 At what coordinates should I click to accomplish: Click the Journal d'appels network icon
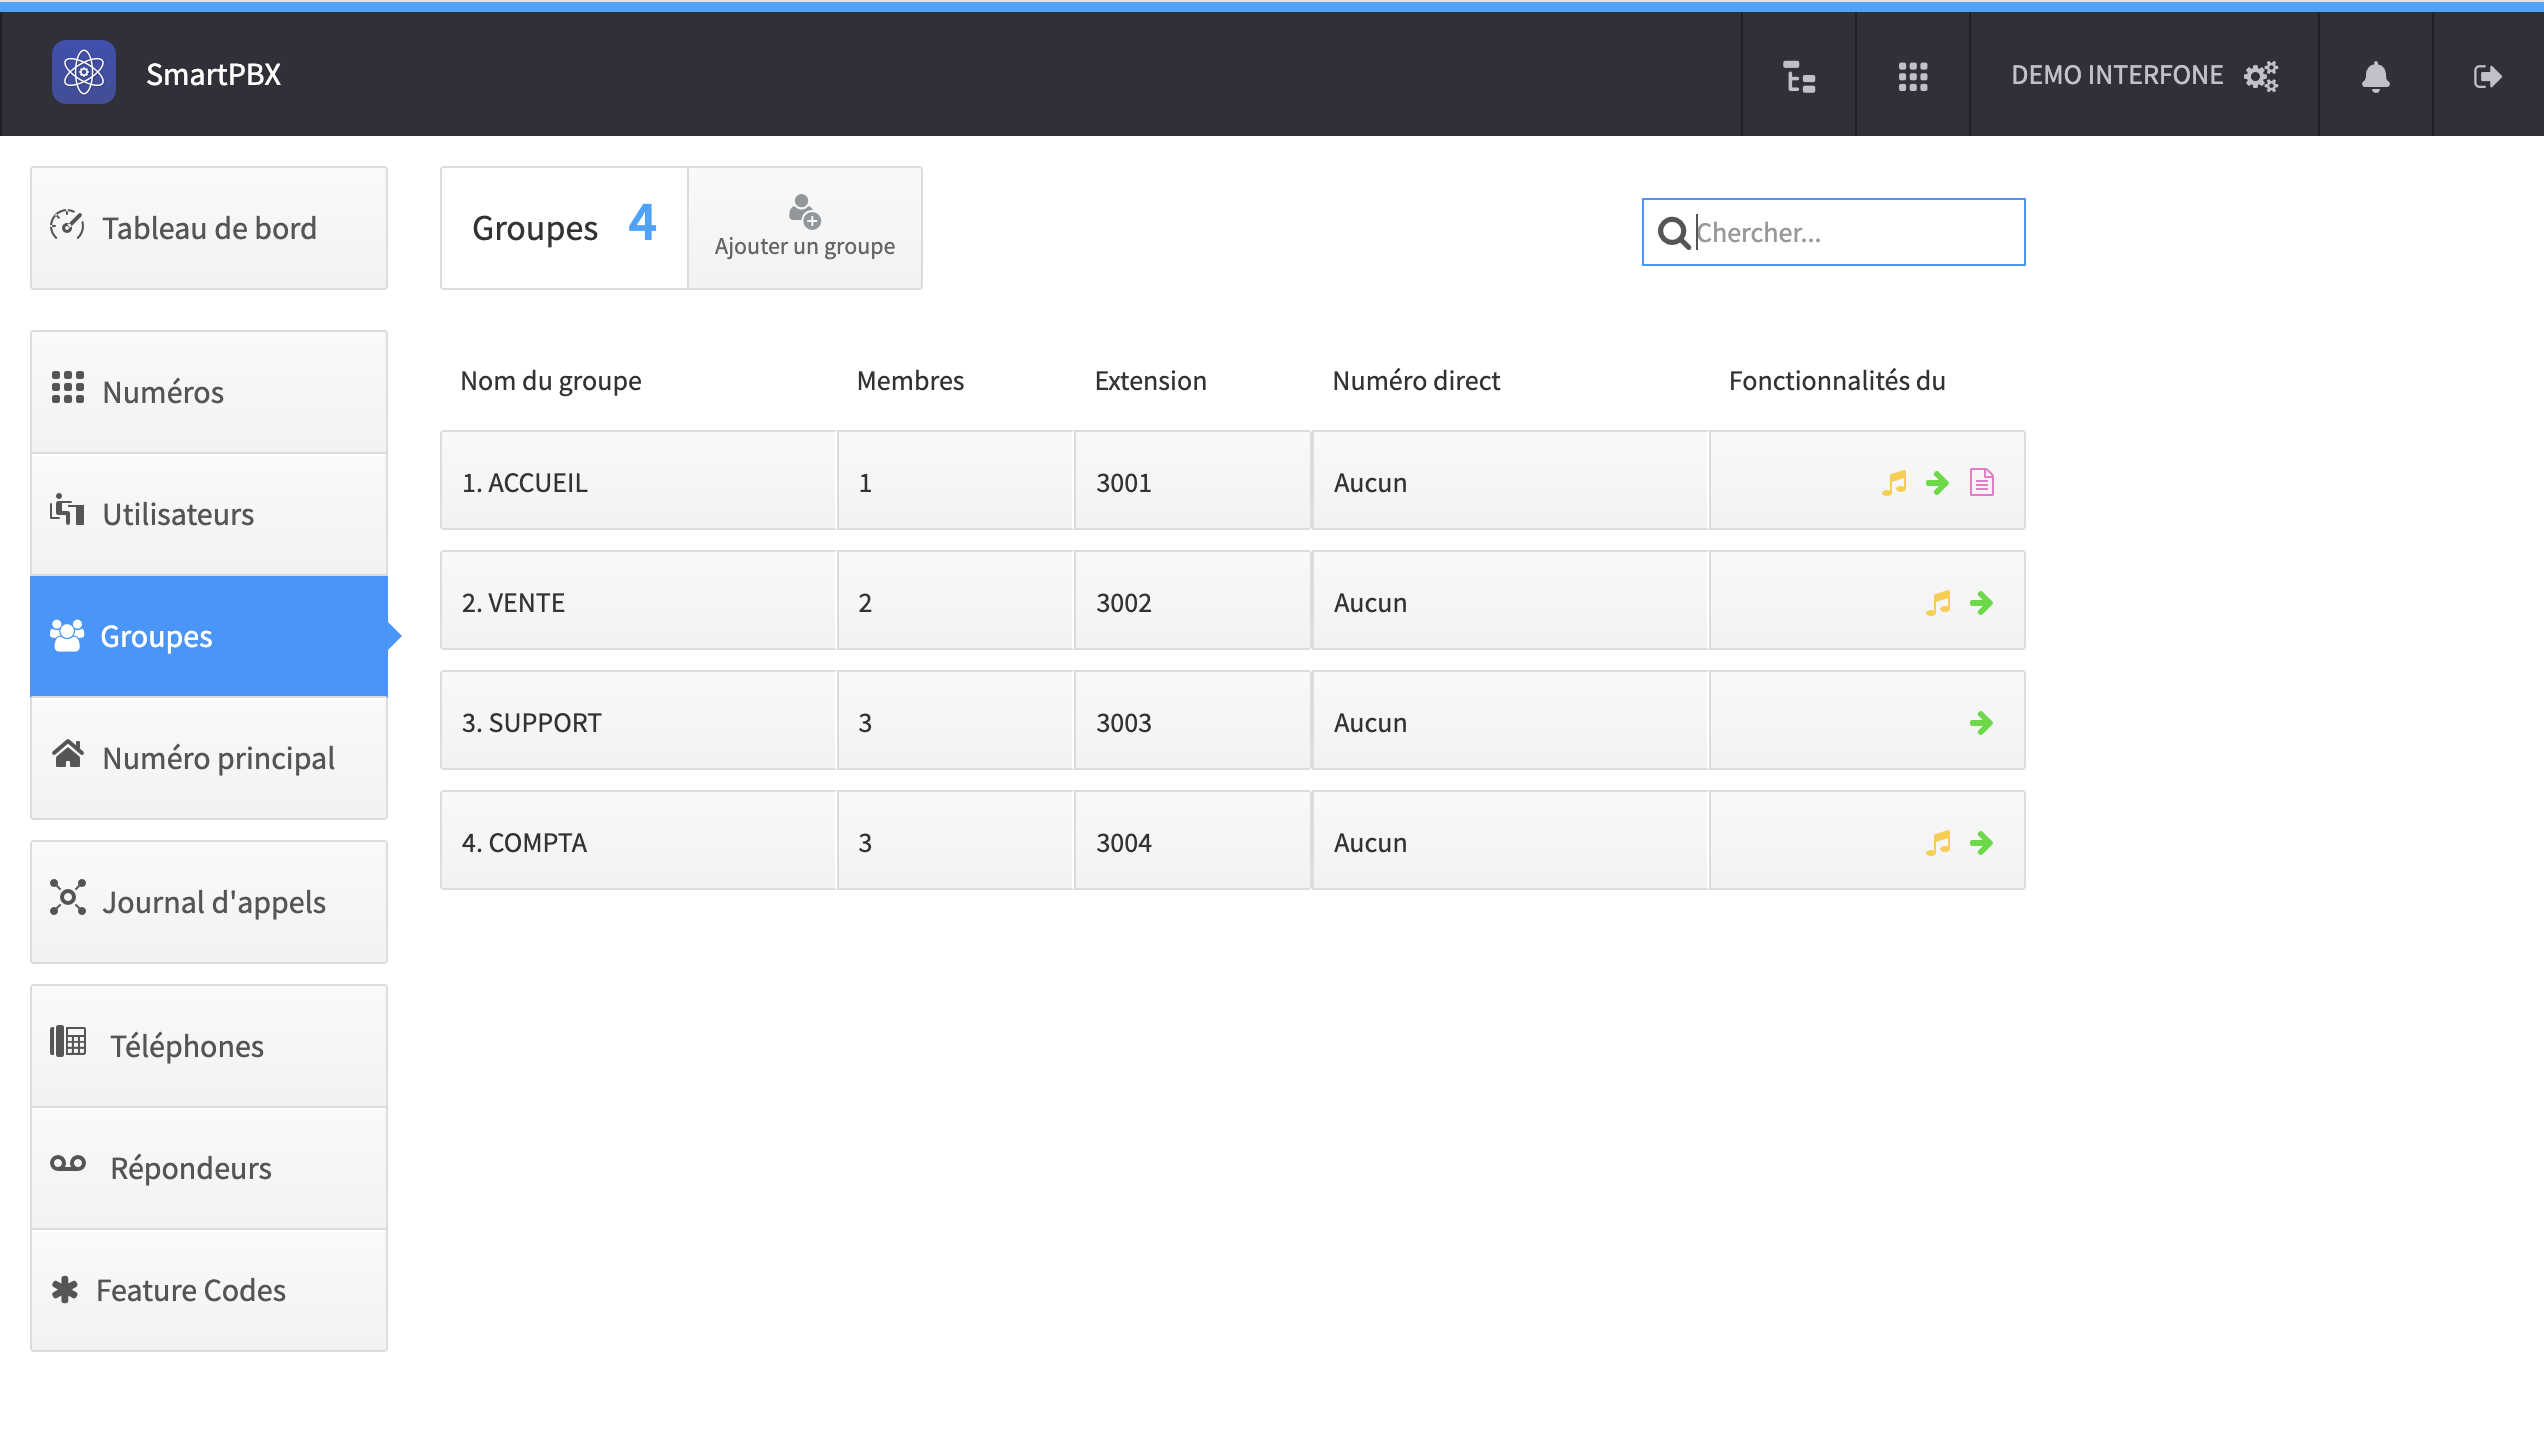pyautogui.click(x=68, y=897)
